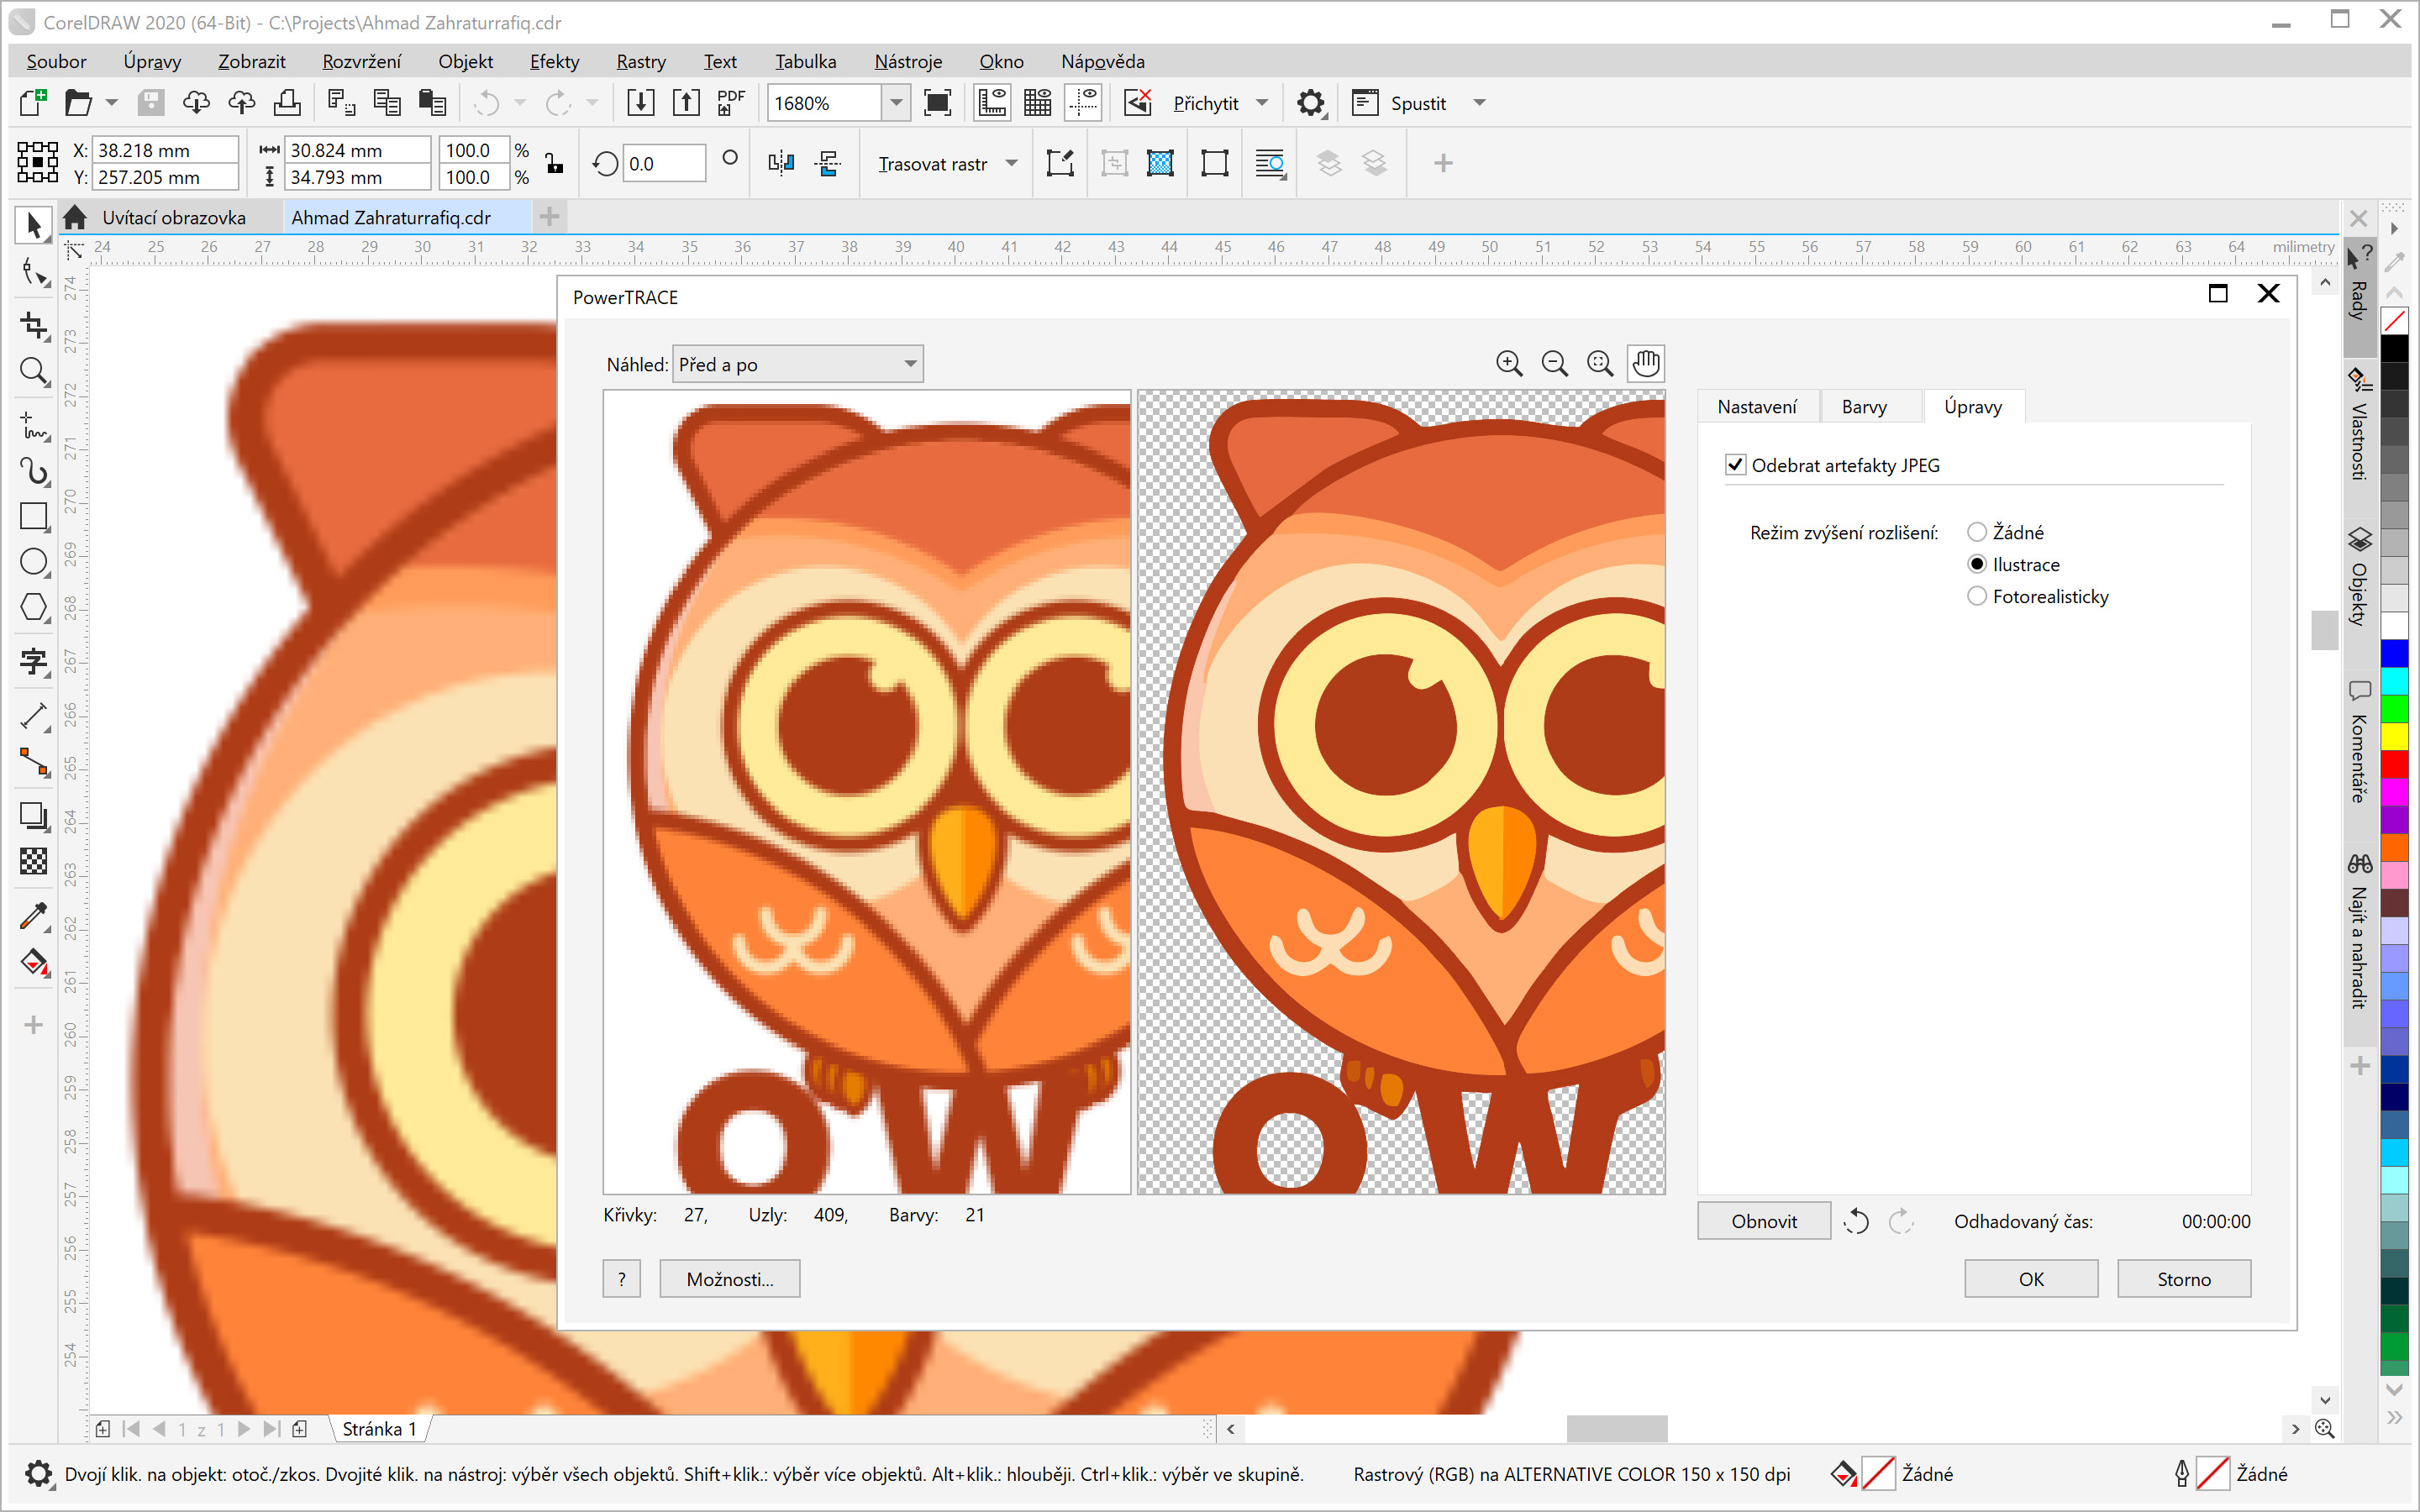Open the Efekty menu
Viewport: 2420px width, 1512px height.
click(x=554, y=62)
